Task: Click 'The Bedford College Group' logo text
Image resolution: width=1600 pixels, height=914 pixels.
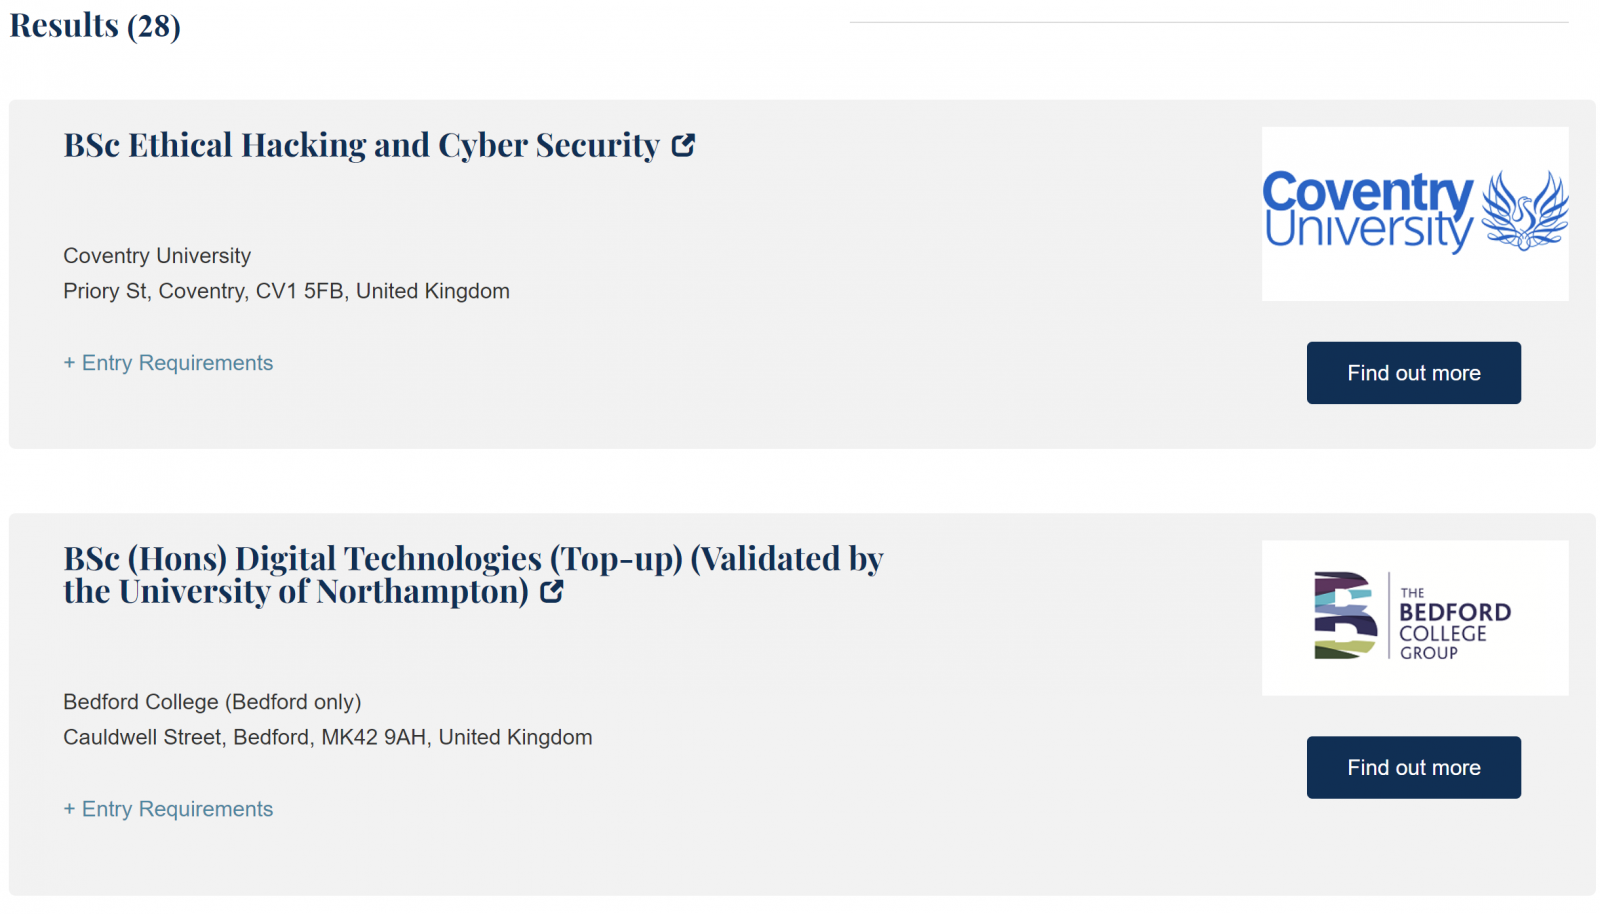Action: point(1455,623)
